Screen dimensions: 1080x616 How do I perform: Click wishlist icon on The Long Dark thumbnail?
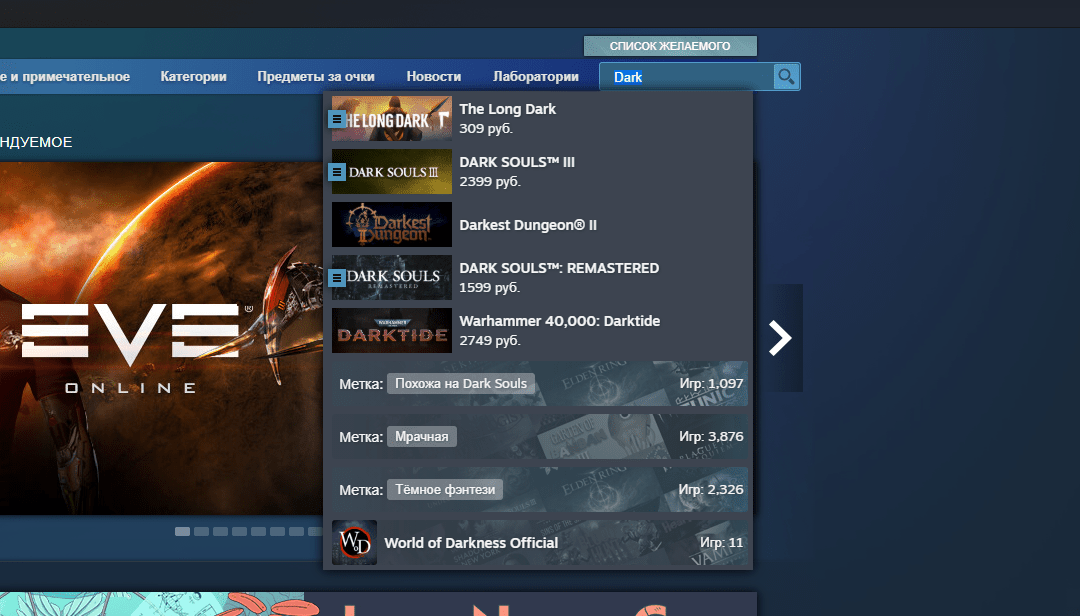[x=337, y=119]
